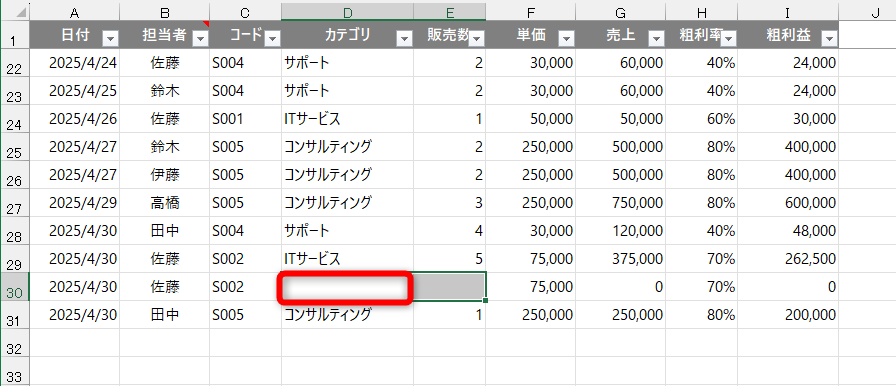The width and height of the screenshot is (896, 386).
Task: Click the カテゴリ header cell
Action: click(347, 35)
